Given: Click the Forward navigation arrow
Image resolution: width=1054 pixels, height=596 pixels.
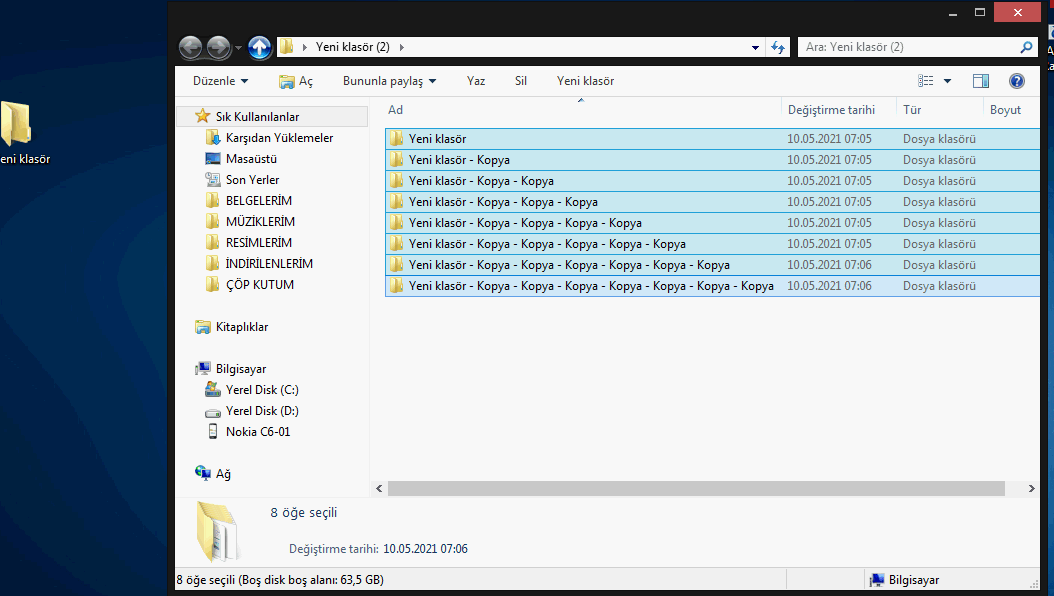Looking at the screenshot, I should 218,47.
